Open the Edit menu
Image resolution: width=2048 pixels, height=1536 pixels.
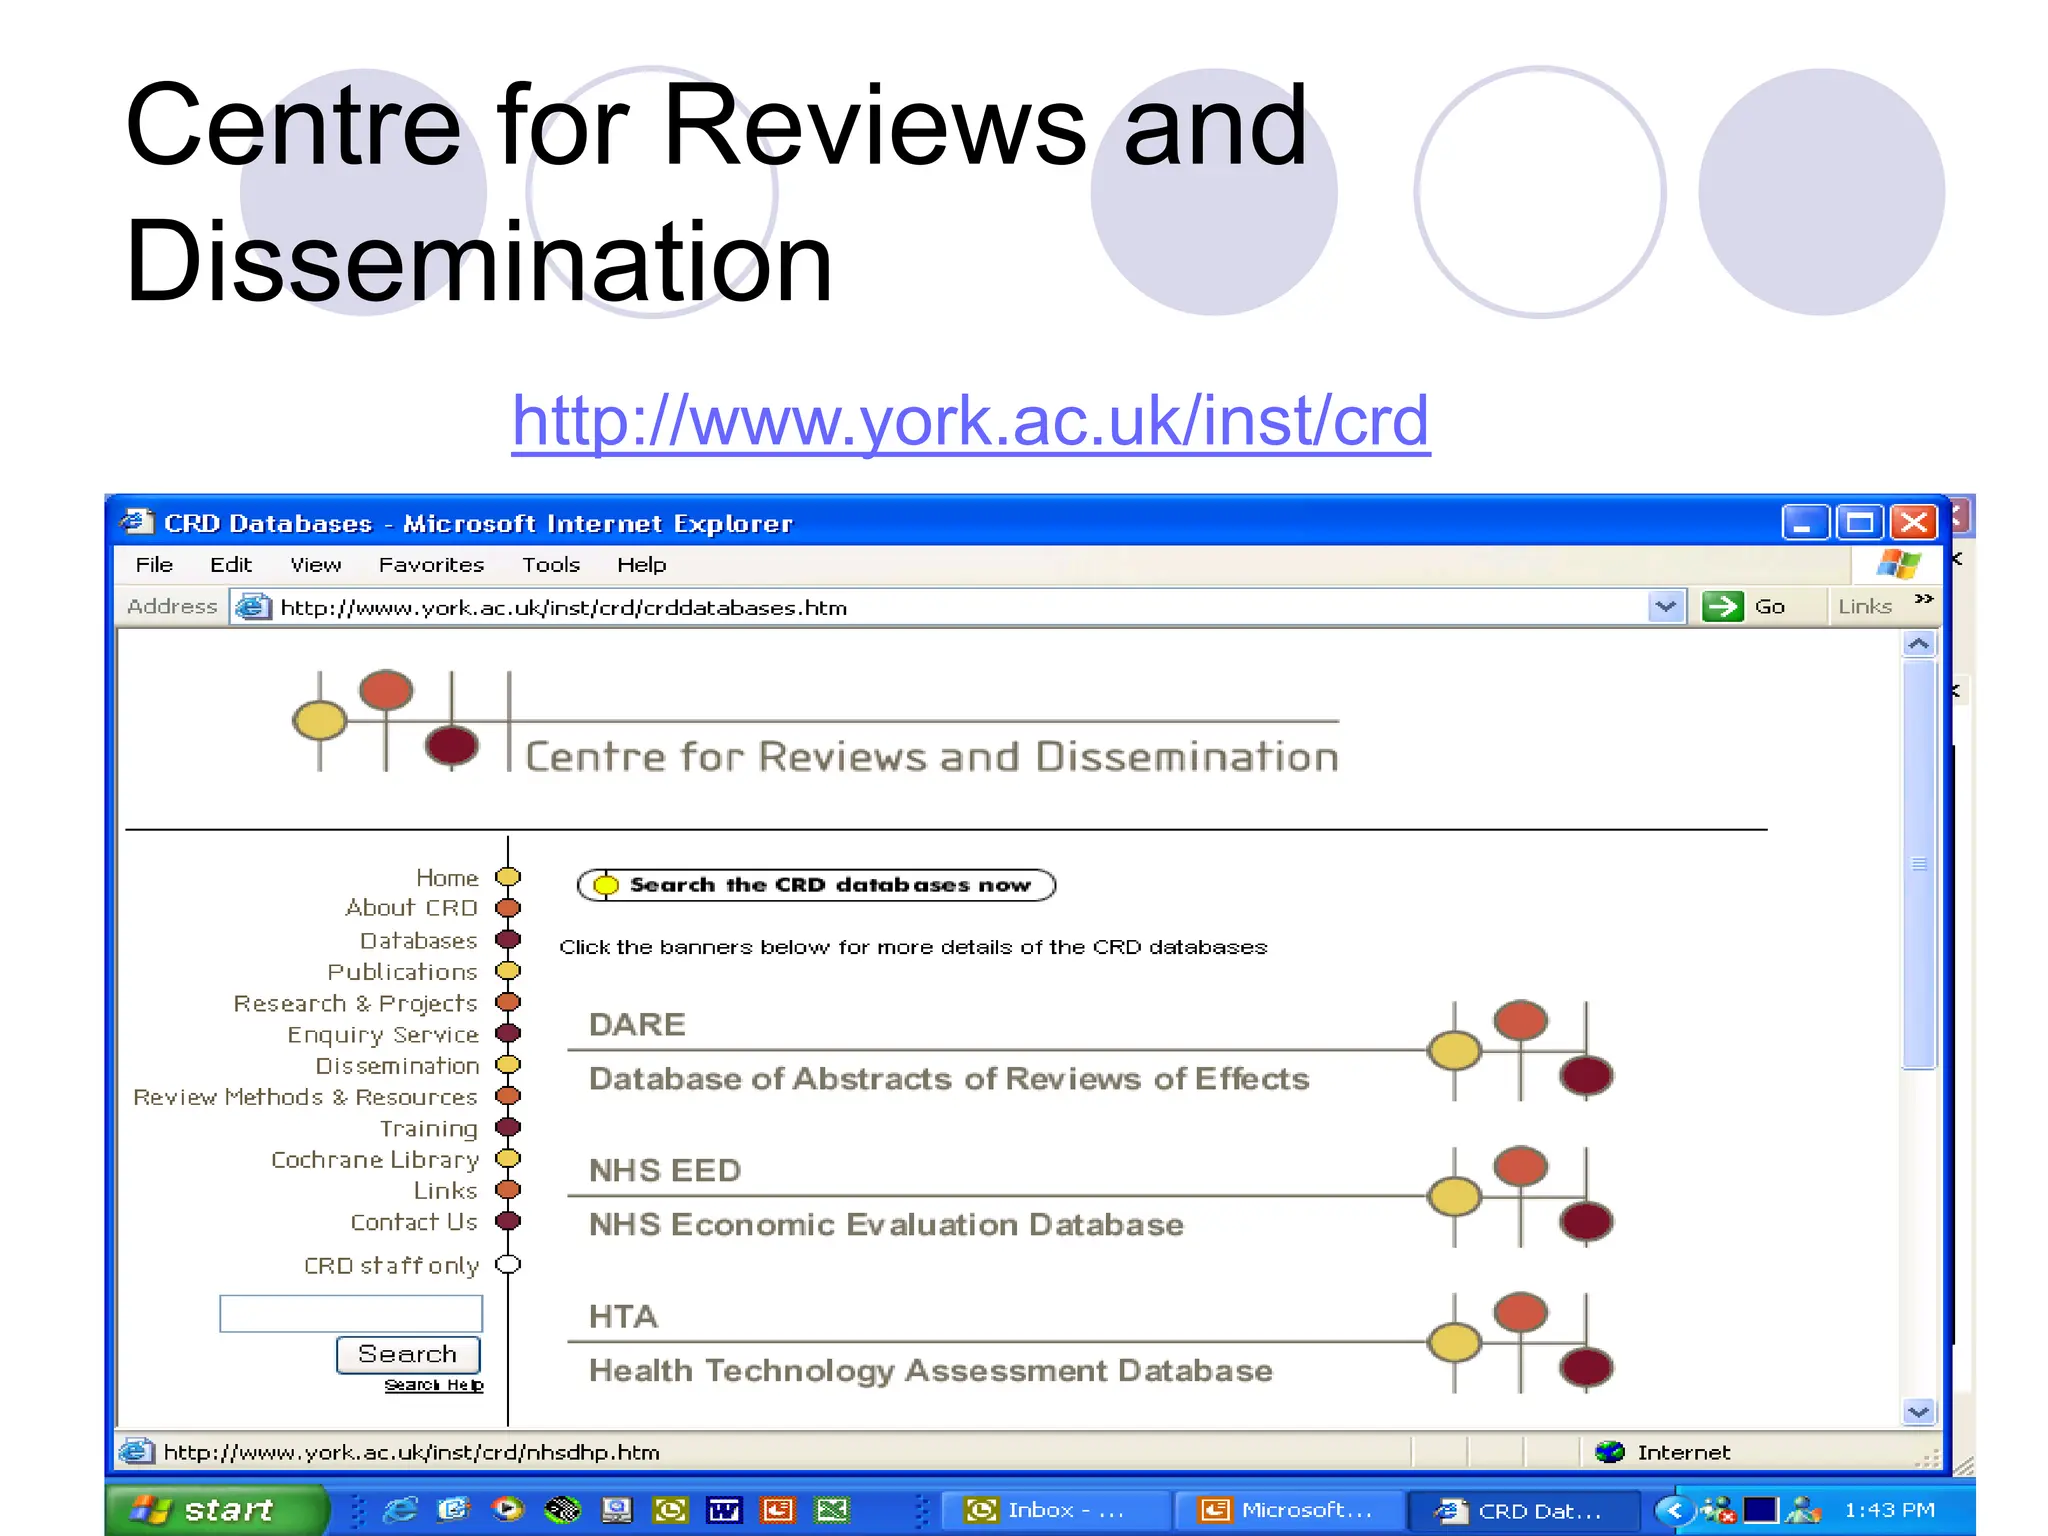point(231,564)
